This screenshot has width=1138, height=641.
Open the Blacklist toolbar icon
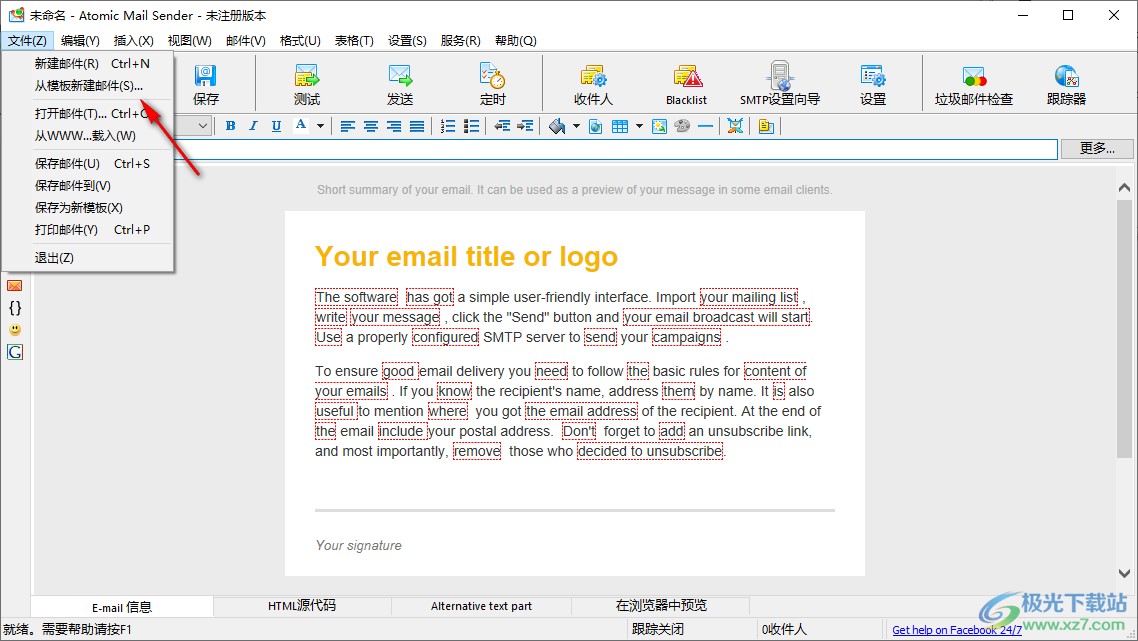[x=687, y=84]
